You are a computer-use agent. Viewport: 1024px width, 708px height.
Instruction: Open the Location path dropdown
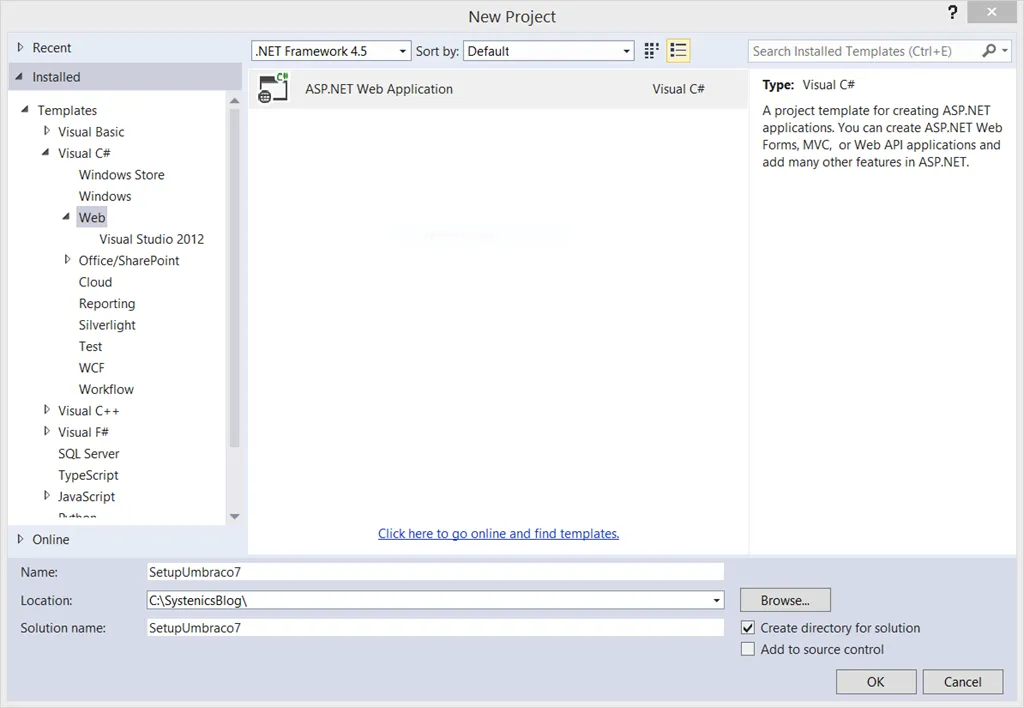717,601
